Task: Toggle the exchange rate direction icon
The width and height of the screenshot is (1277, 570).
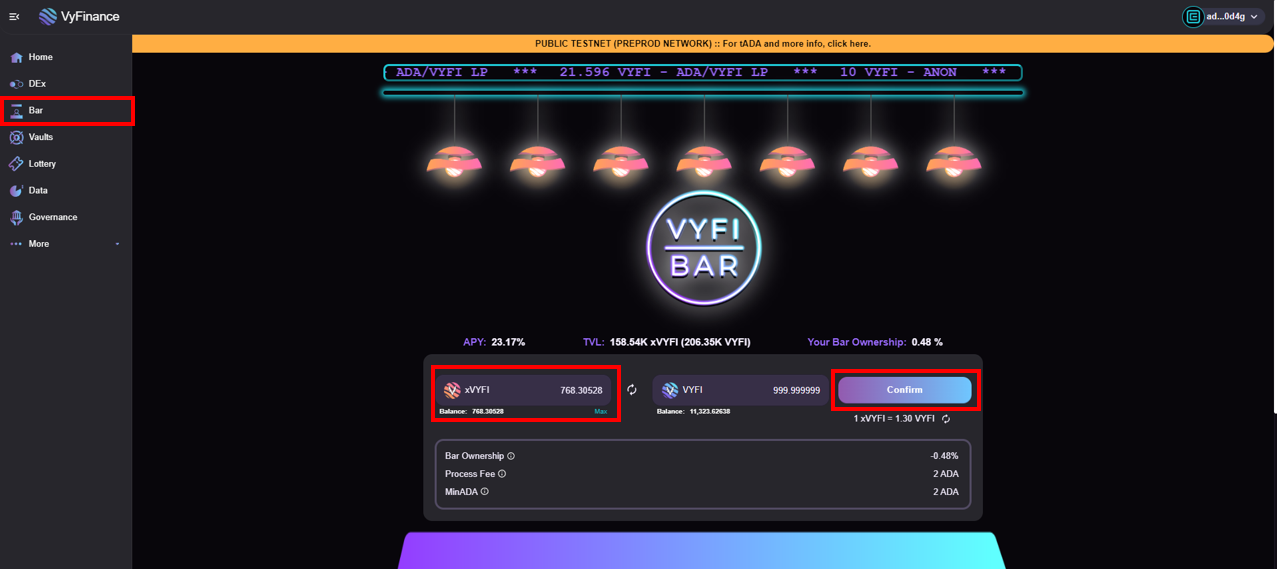Action: [x=946, y=419]
